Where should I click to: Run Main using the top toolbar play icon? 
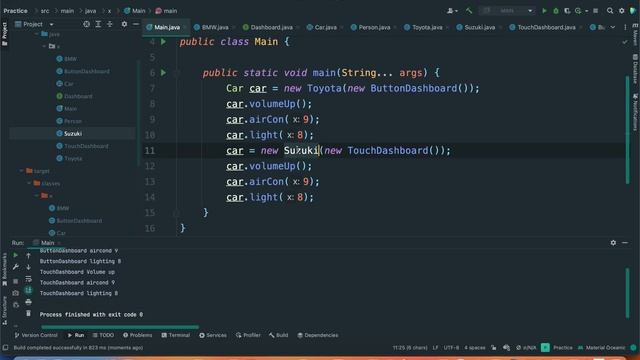click(544, 11)
